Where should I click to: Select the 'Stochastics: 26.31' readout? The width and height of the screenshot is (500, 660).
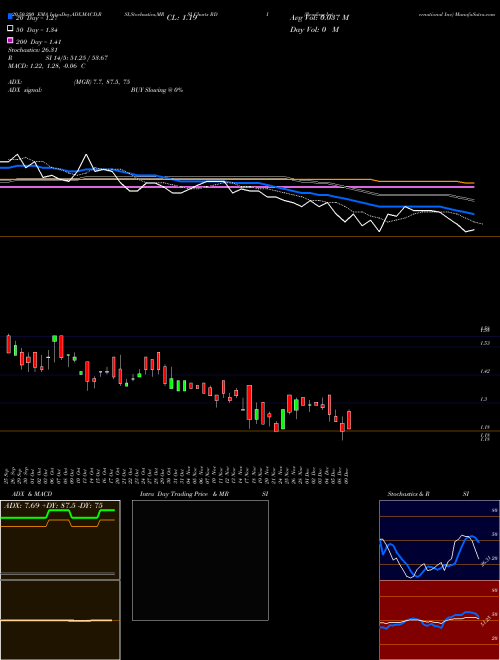[x=32, y=50]
